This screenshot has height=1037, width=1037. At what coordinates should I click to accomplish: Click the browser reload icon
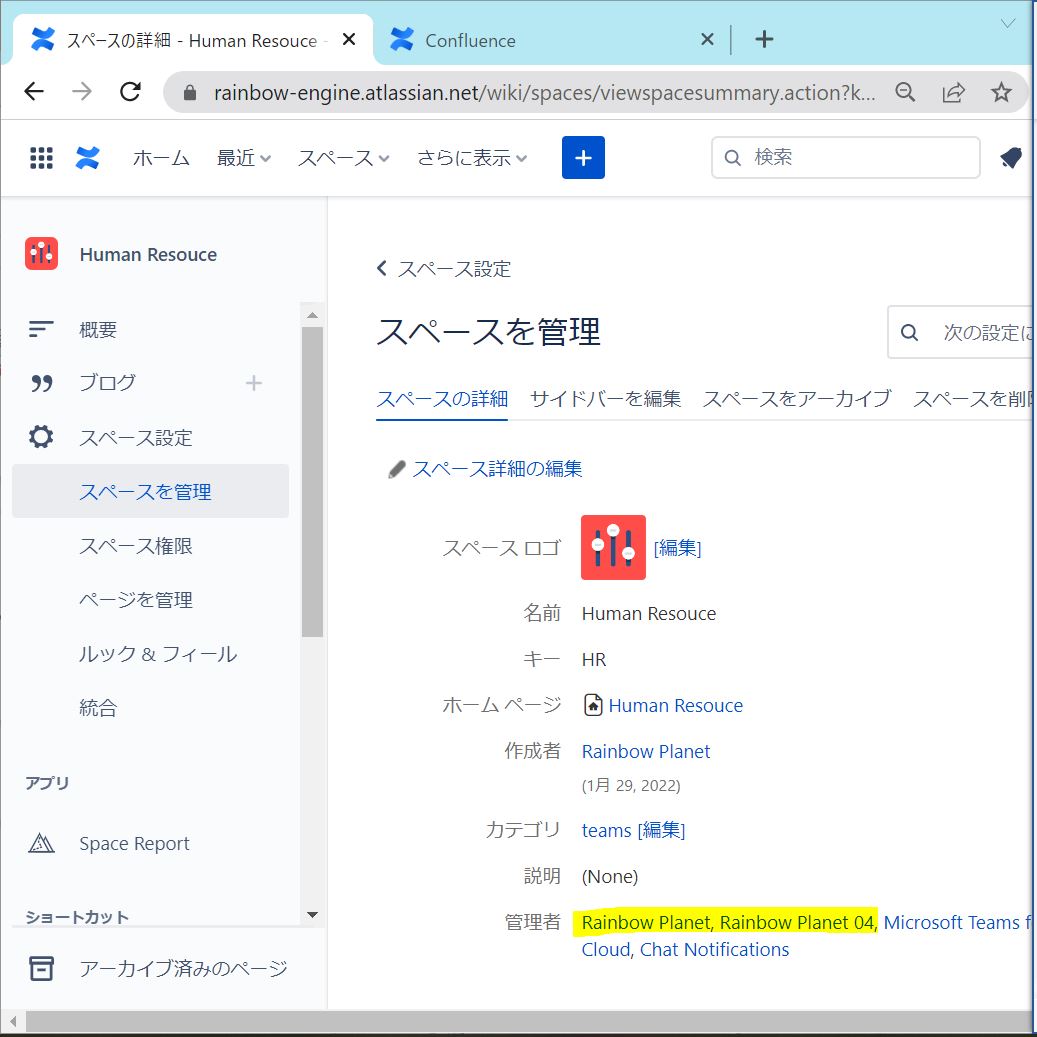coord(130,92)
